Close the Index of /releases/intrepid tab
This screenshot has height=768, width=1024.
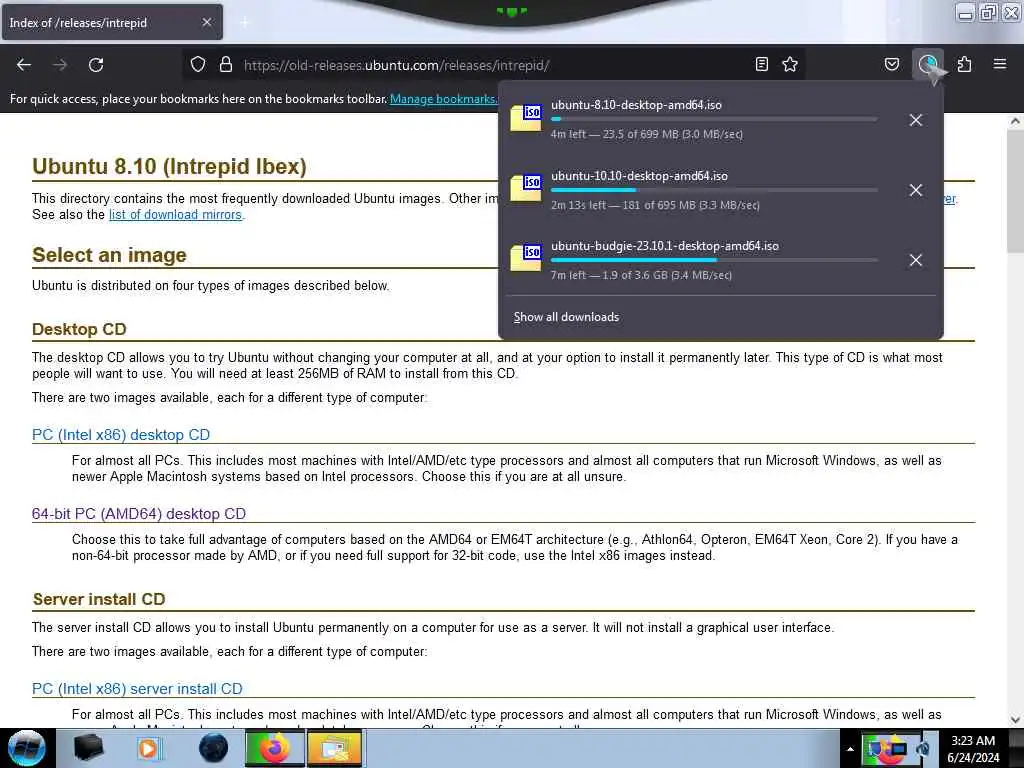tap(207, 22)
